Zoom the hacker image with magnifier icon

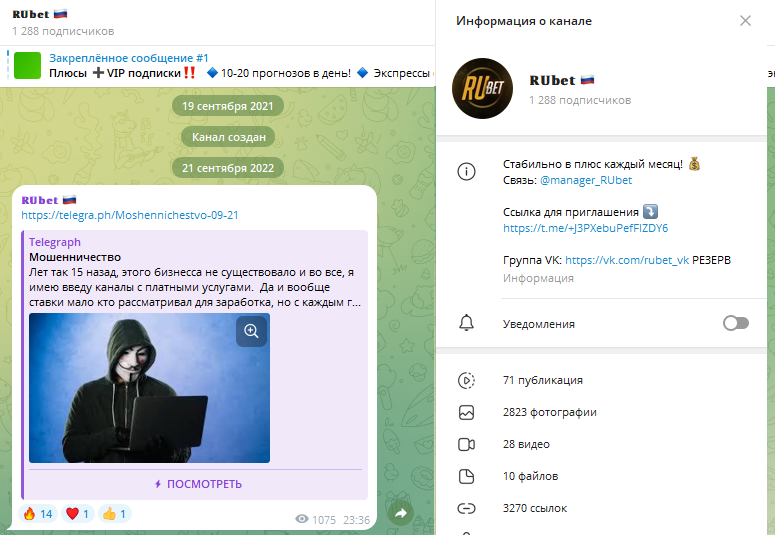251,331
